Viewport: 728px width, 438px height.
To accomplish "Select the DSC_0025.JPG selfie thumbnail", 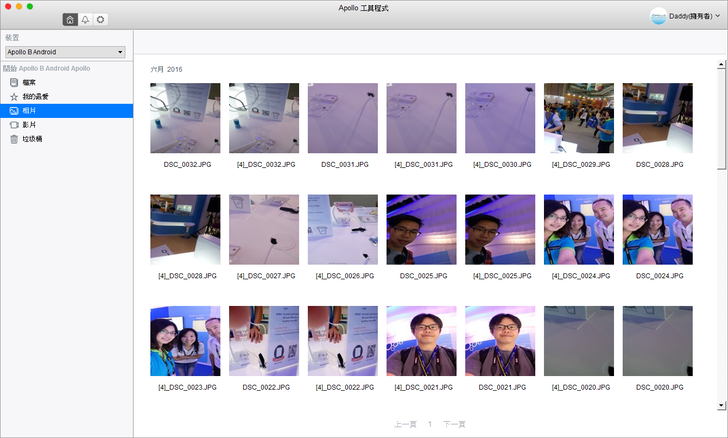I will click(x=421, y=230).
